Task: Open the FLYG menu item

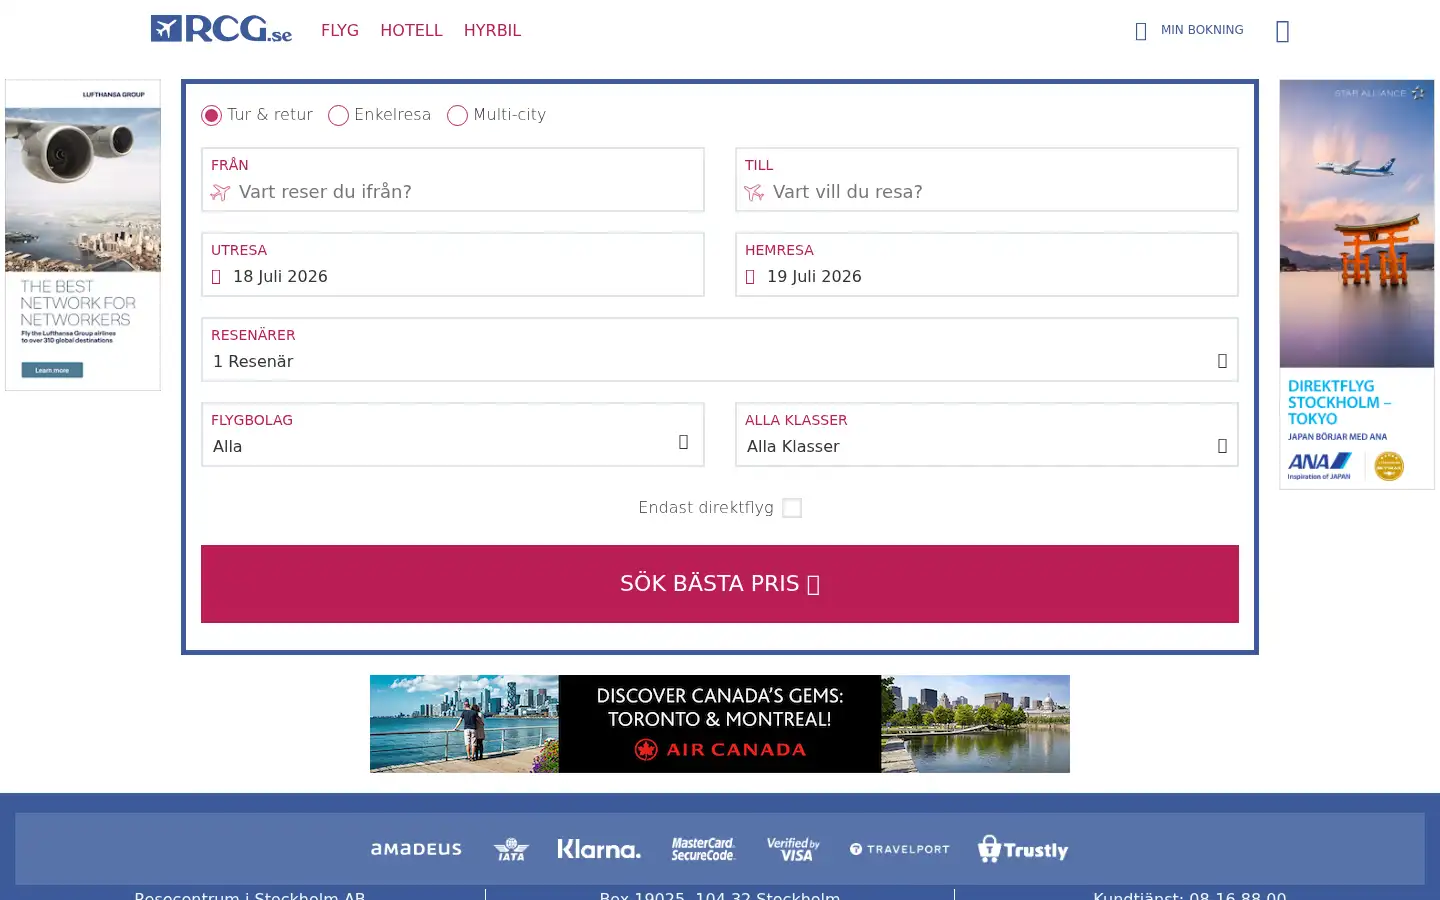Action: (340, 30)
